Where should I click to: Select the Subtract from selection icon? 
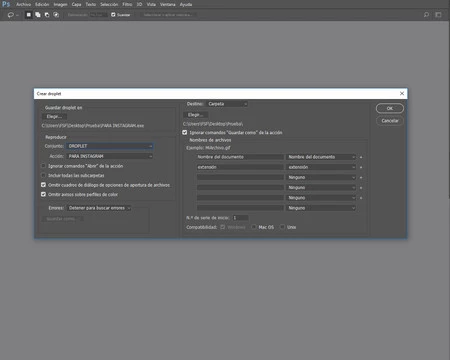coord(47,15)
